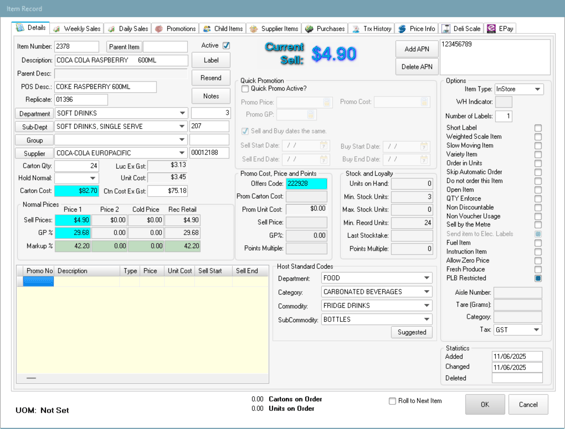This screenshot has height=429, width=565.
Task: Click the Suggested button
Action: (x=412, y=332)
